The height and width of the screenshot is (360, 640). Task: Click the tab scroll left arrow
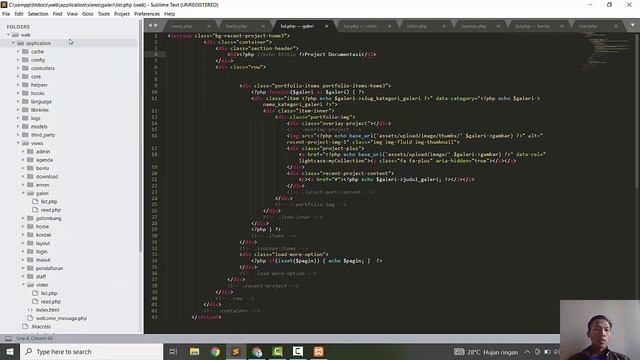tap(150, 25)
